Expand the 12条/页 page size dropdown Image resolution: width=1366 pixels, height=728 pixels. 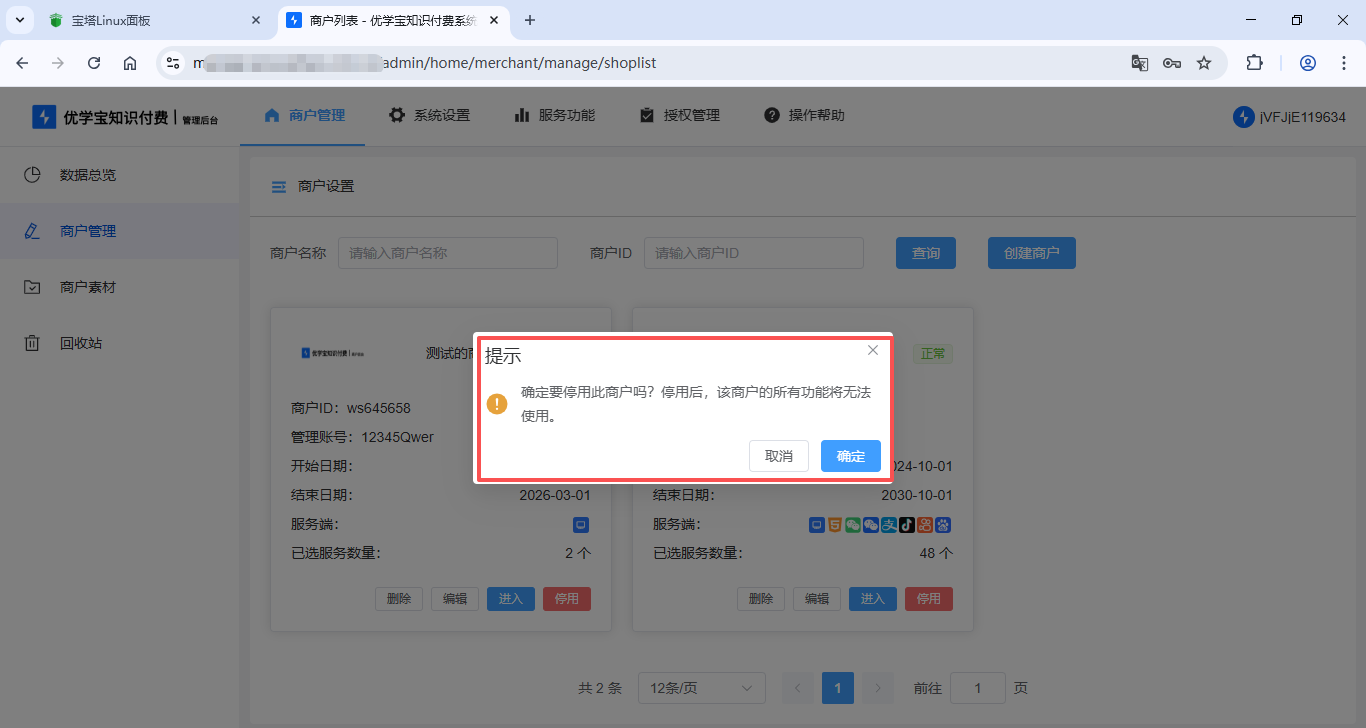[x=701, y=688]
